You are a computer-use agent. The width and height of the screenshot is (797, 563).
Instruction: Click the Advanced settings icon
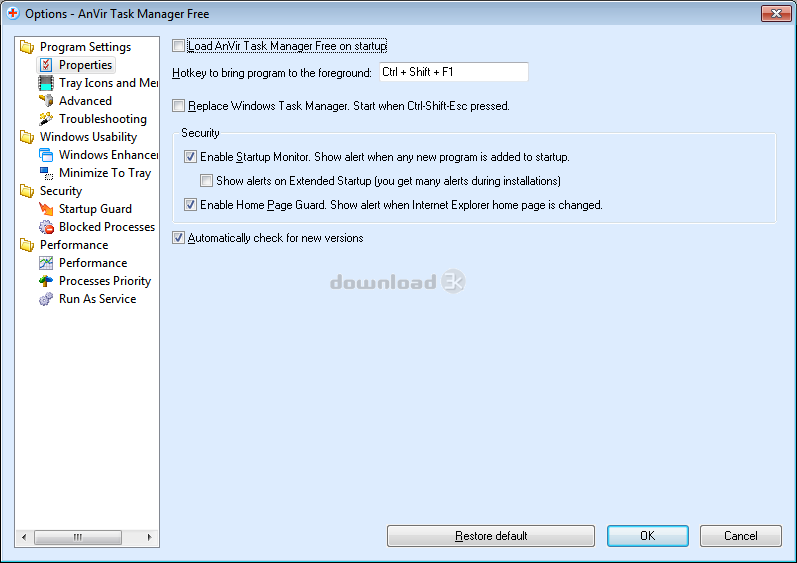(x=46, y=101)
